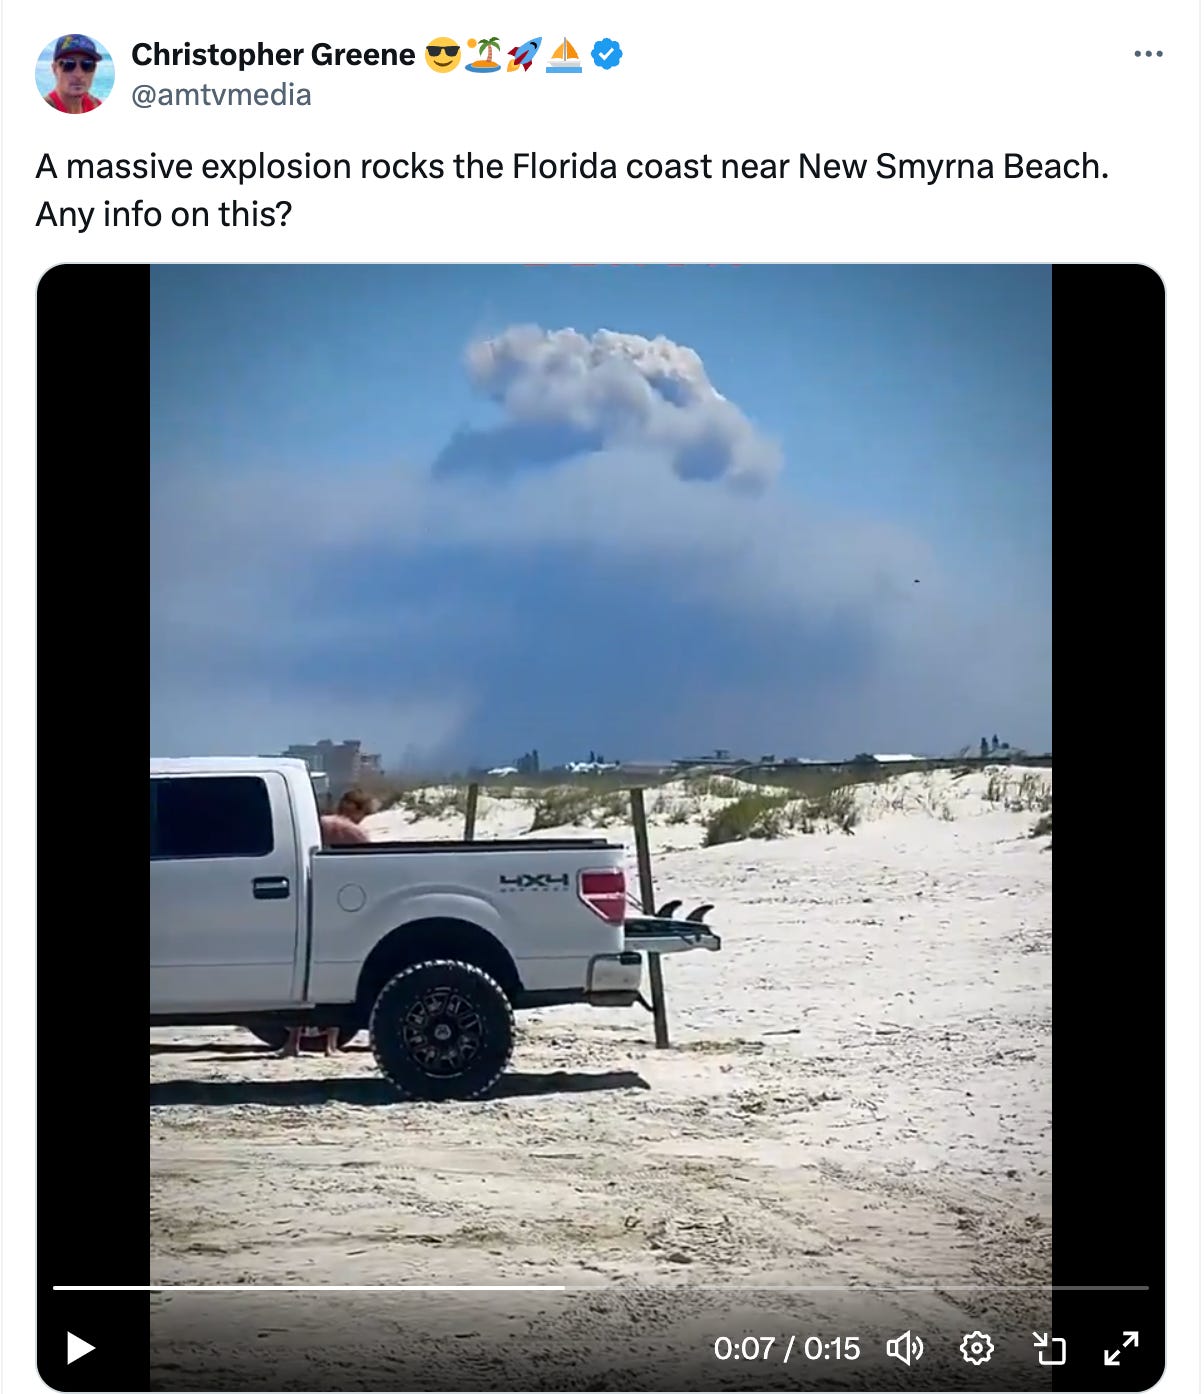Viewport: 1204px width, 1394px height.
Task: Open the three-dot more options menu
Action: click(x=1148, y=54)
